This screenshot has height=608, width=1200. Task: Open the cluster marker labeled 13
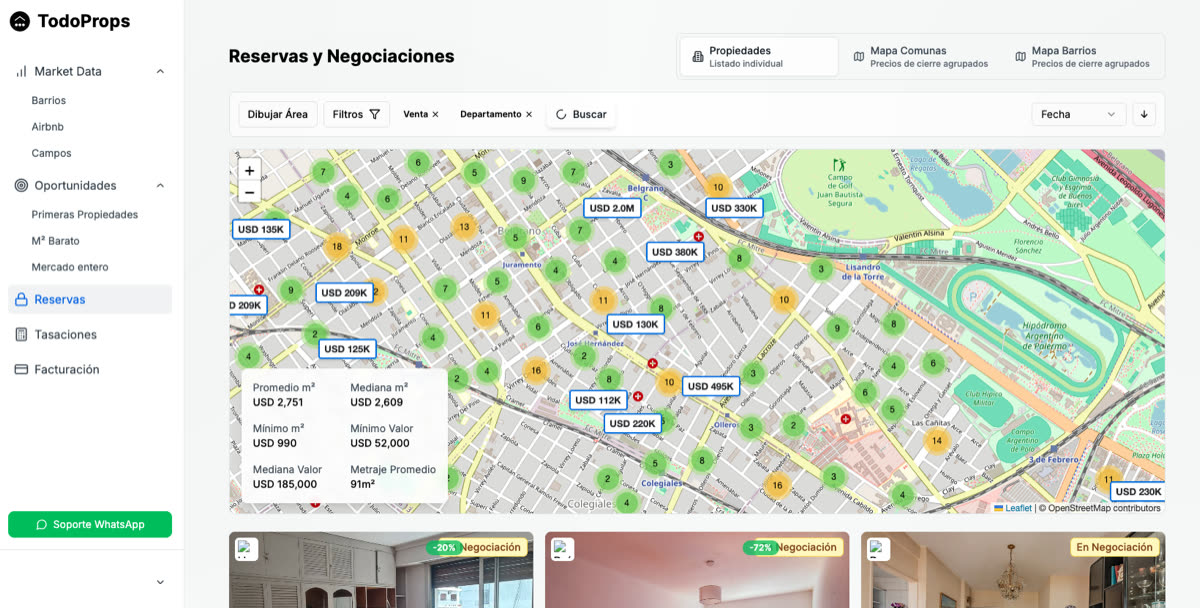[464, 227]
